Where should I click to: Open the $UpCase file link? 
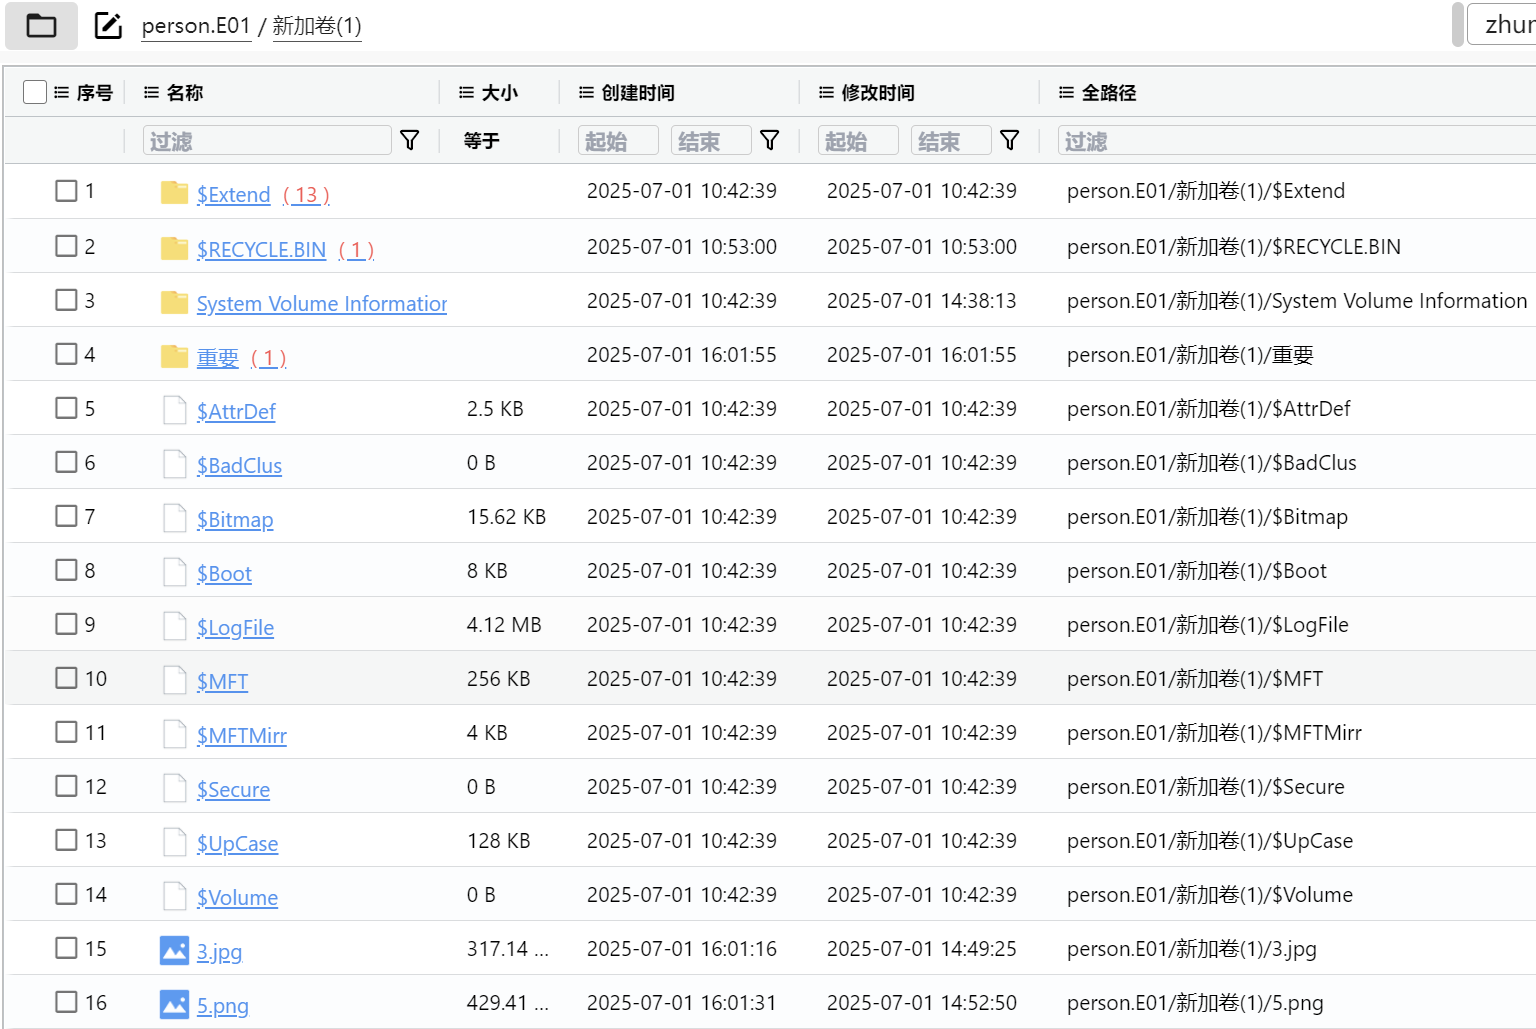click(237, 843)
